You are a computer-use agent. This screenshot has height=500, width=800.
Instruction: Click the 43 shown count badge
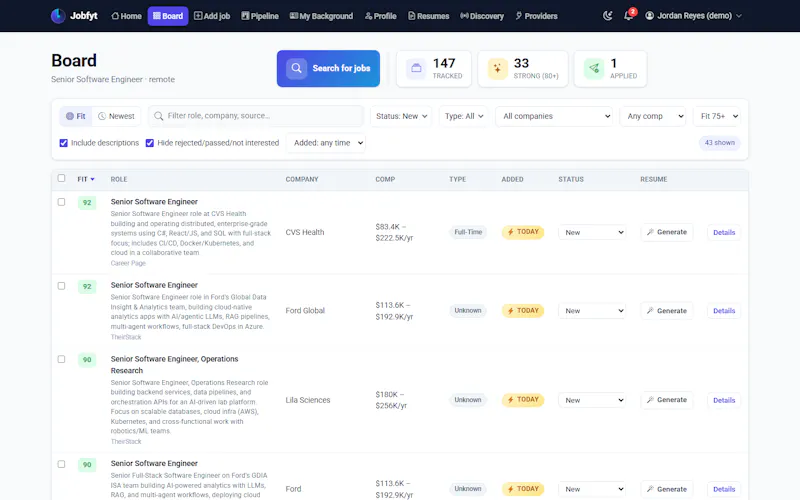(719, 143)
